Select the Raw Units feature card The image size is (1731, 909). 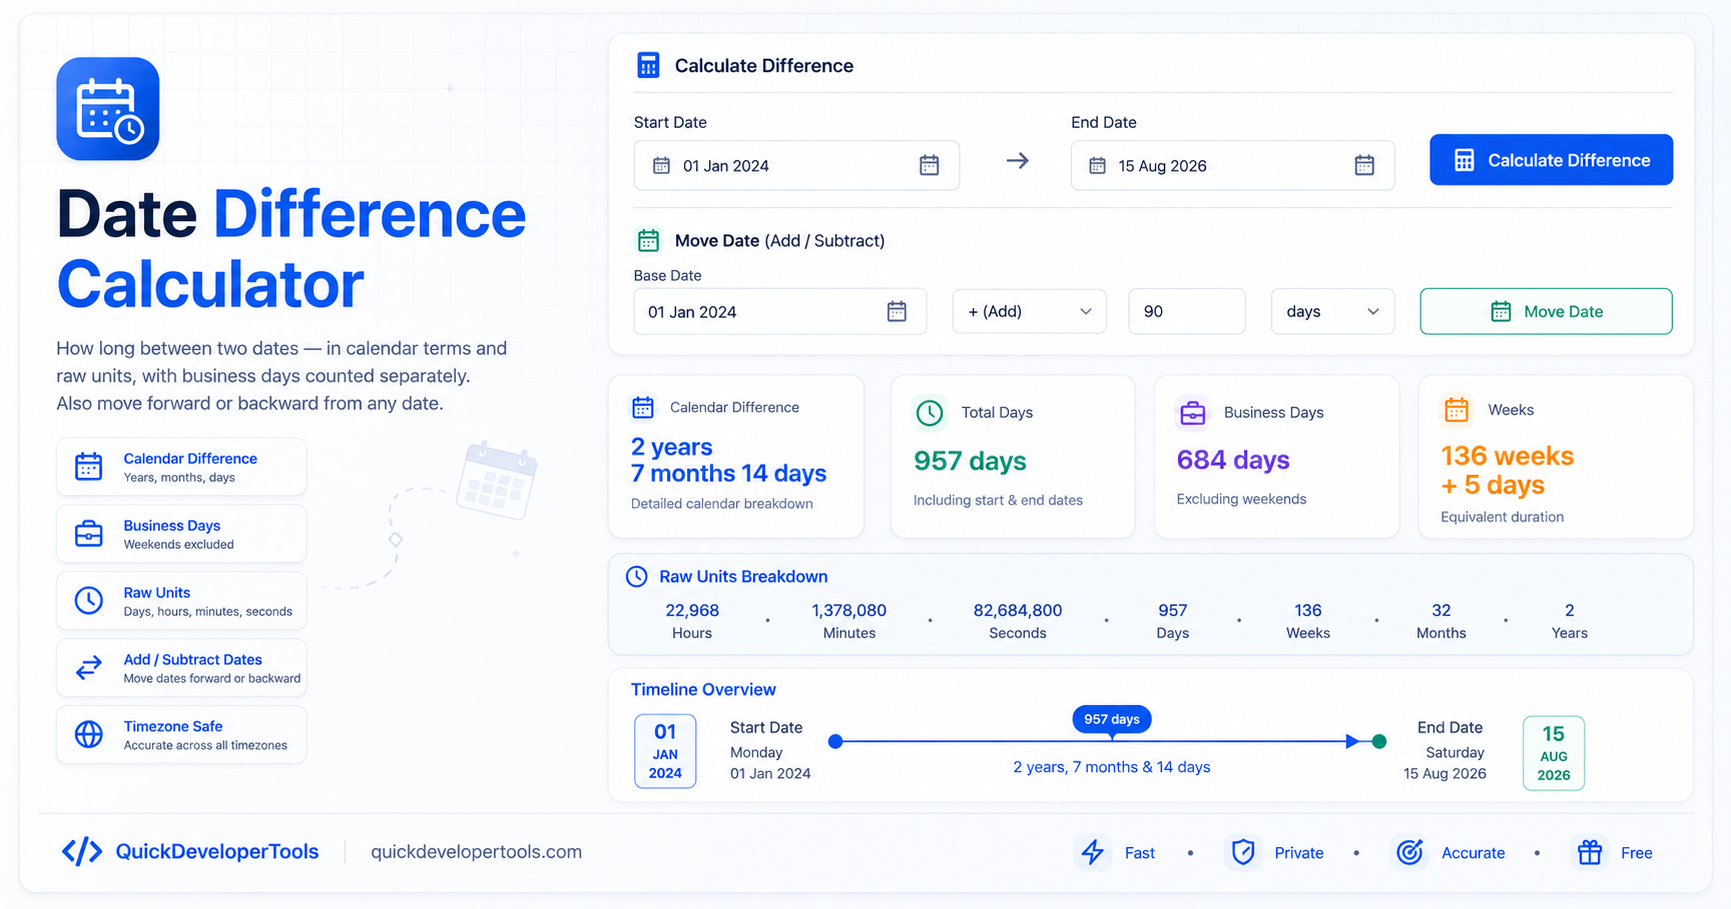coord(181,601)
